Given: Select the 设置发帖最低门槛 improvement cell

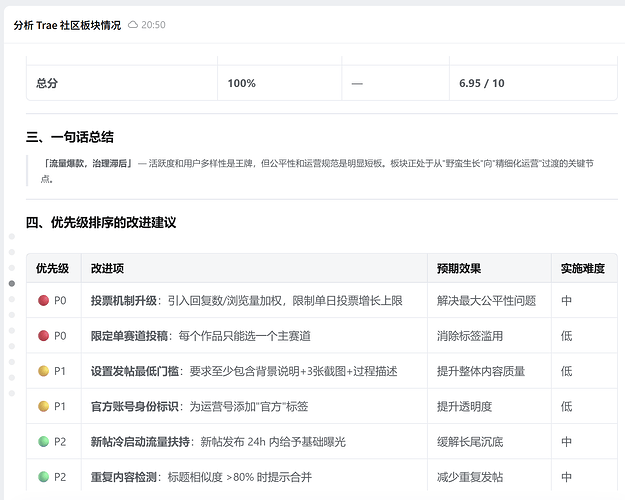Looking at the screenshot, I should pos(254,371).
